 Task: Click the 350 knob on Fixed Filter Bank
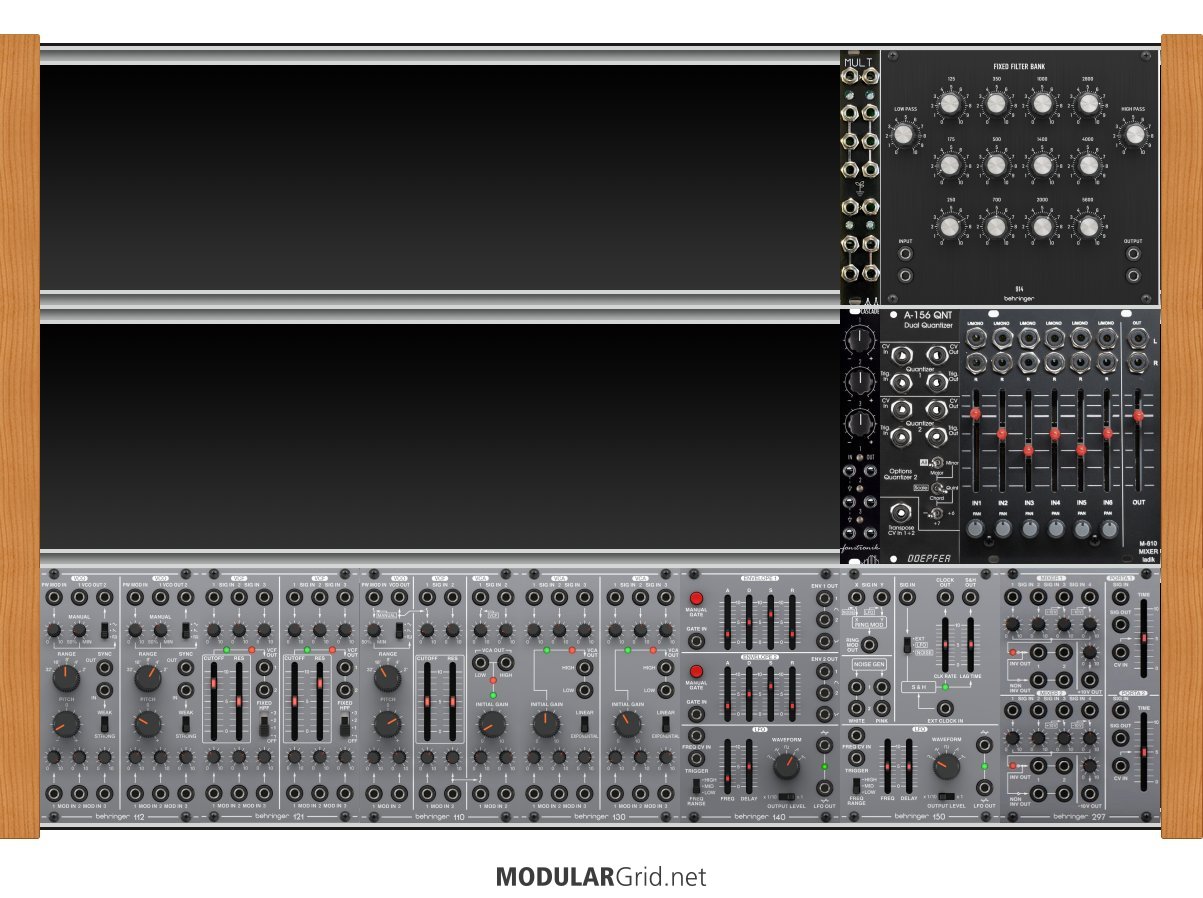click(x=996, y=104)
